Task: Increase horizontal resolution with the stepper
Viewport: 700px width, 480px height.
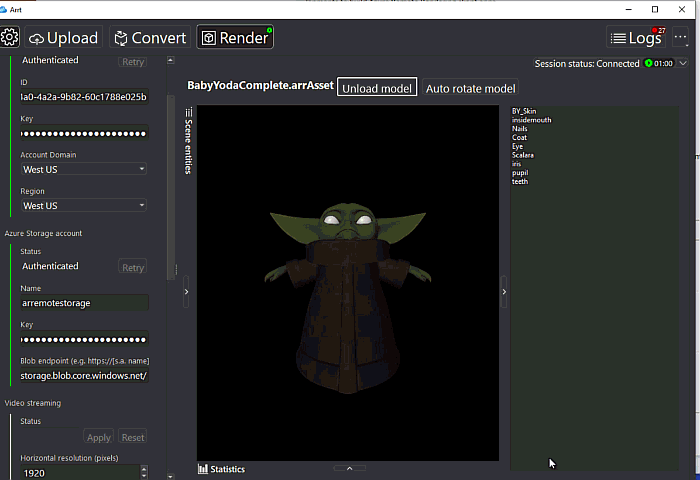Action: tap(144, 469)
